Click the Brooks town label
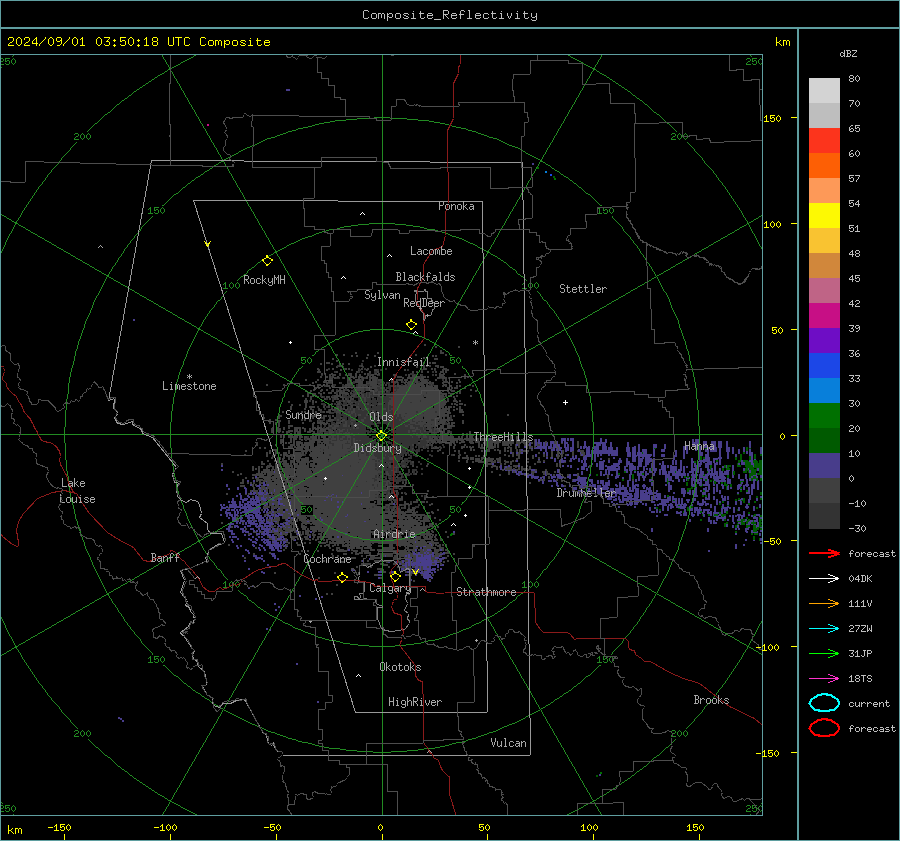This screenshot has width=900, height=841. click(711, 700)
